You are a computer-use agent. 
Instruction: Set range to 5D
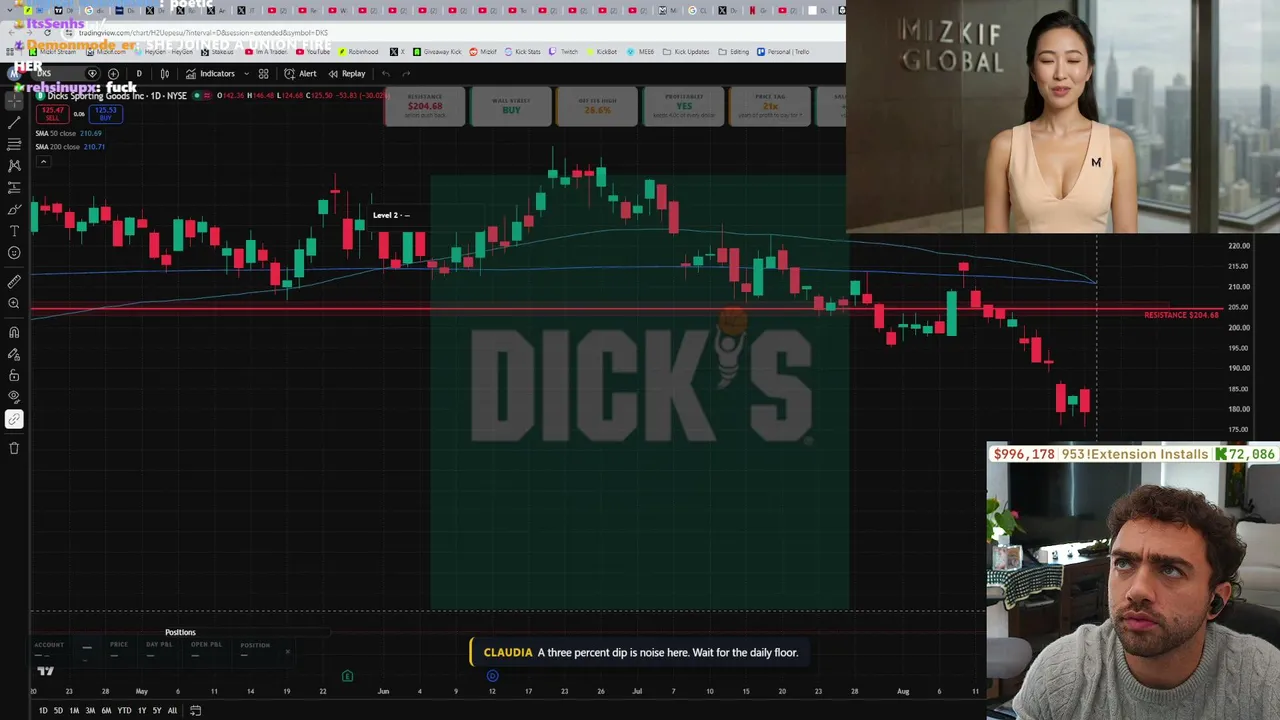[58, 710]
